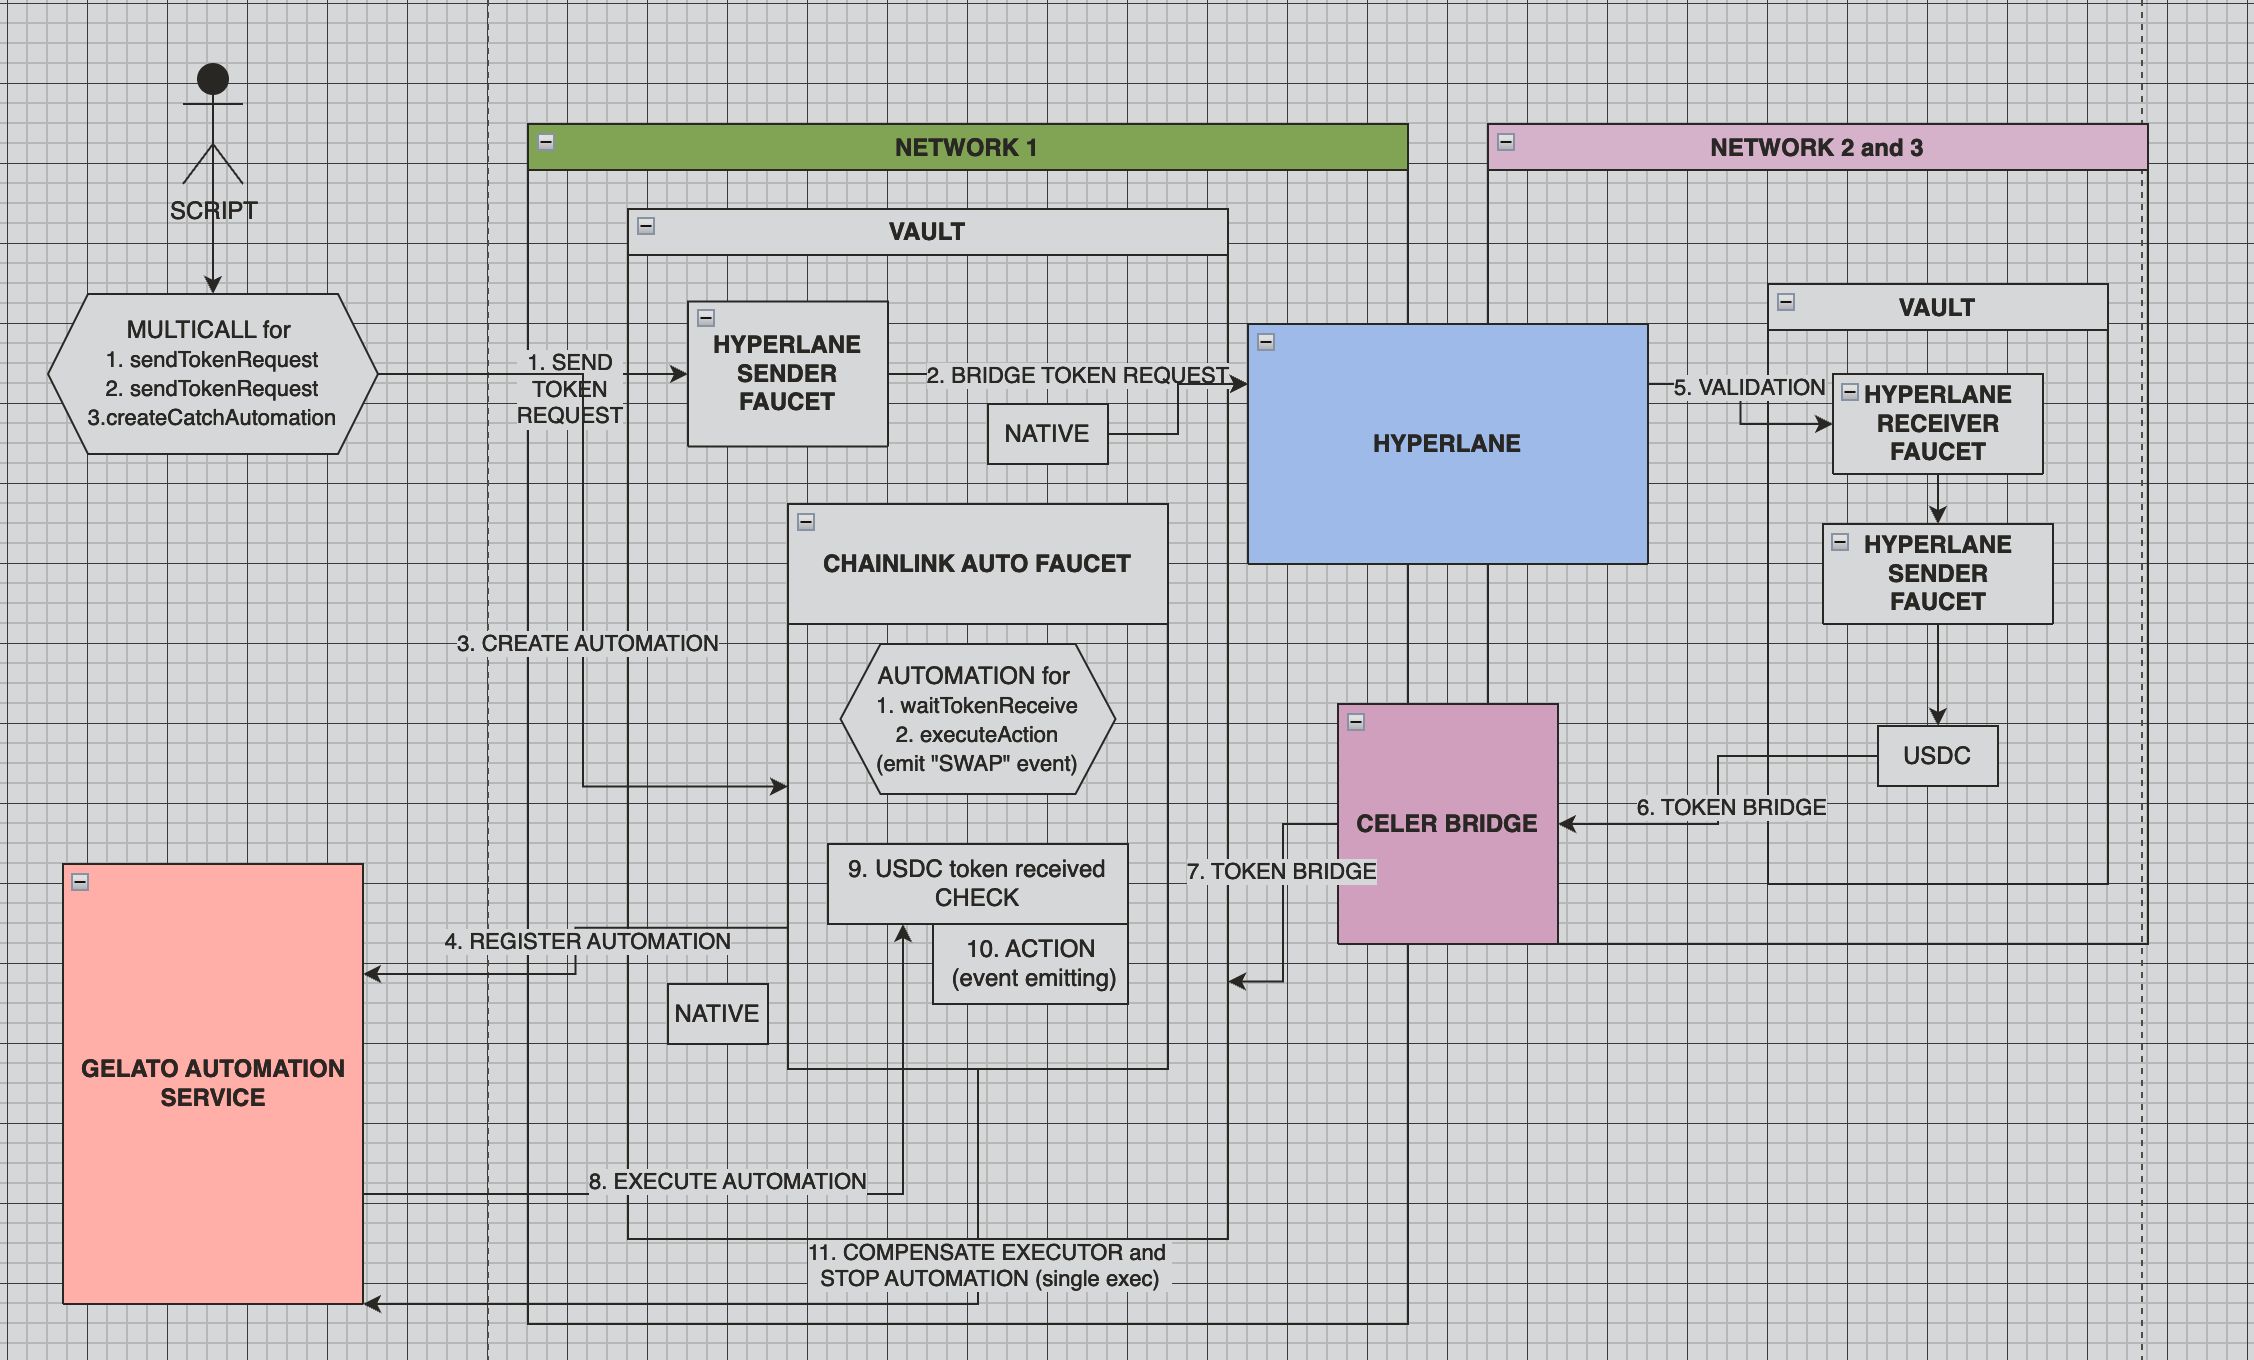Collapse the CHAINLINK AUTO FAUCET container
The image size is (2254, 1360).
[x=806, y=522]
